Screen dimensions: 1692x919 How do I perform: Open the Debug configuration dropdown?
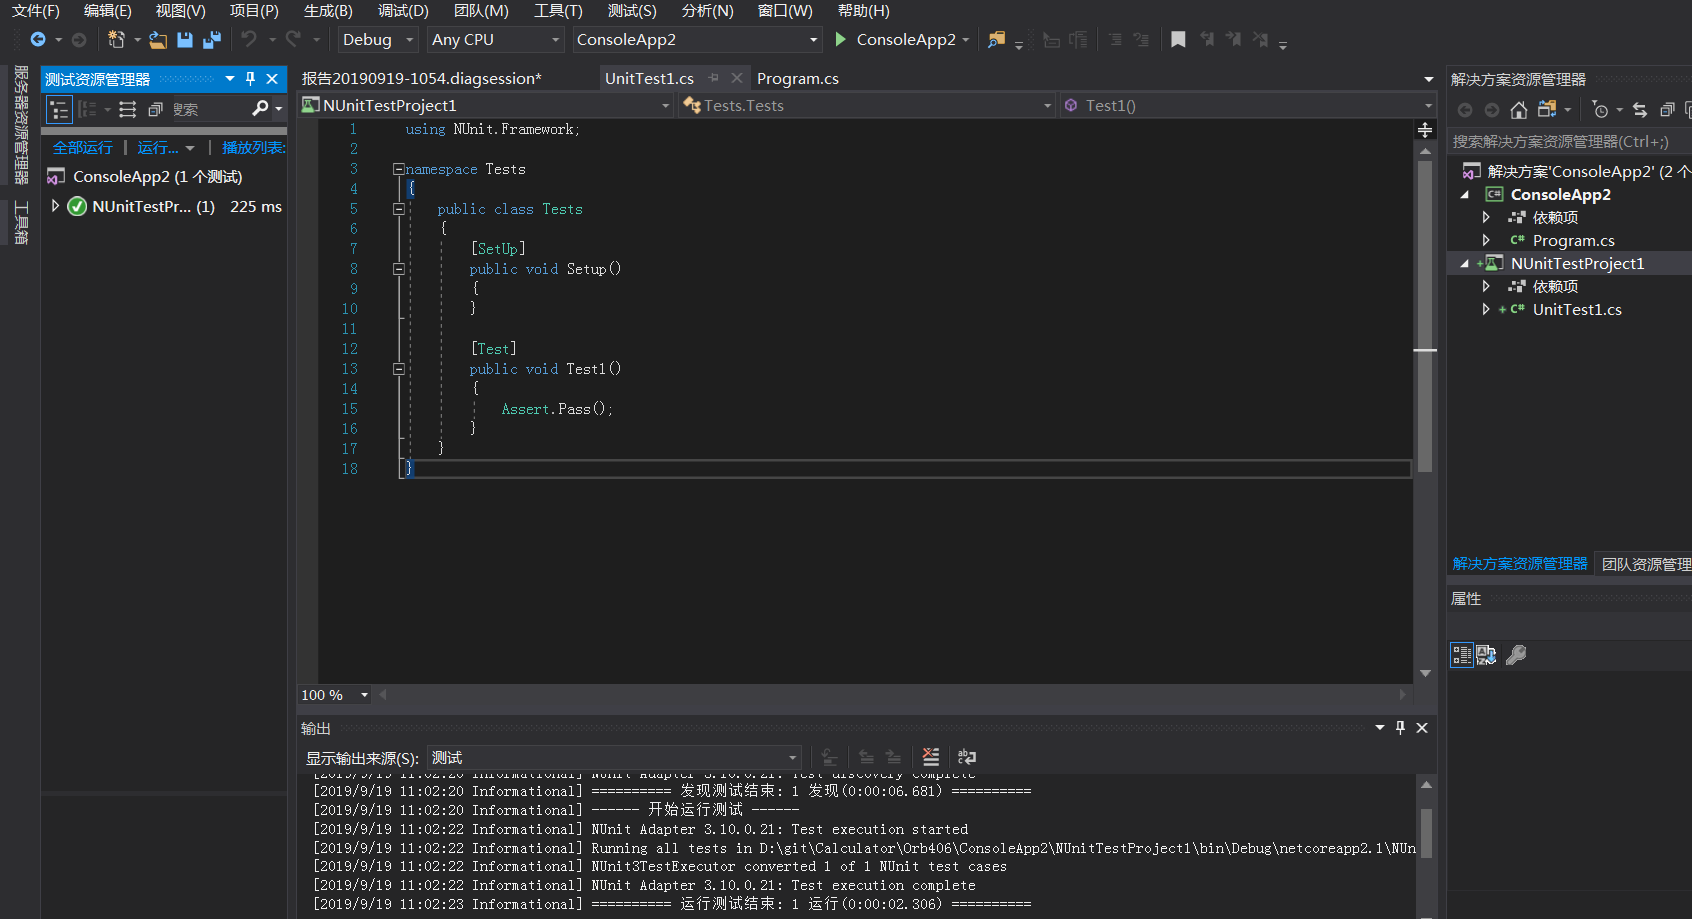tap(377, 39)
